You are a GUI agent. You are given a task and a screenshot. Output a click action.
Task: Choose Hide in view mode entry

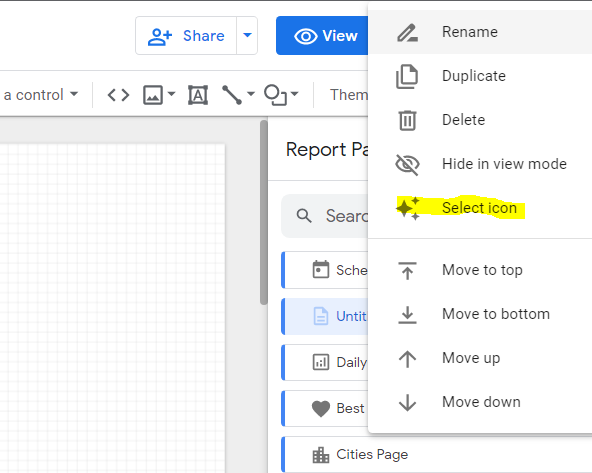coord(480,164)
